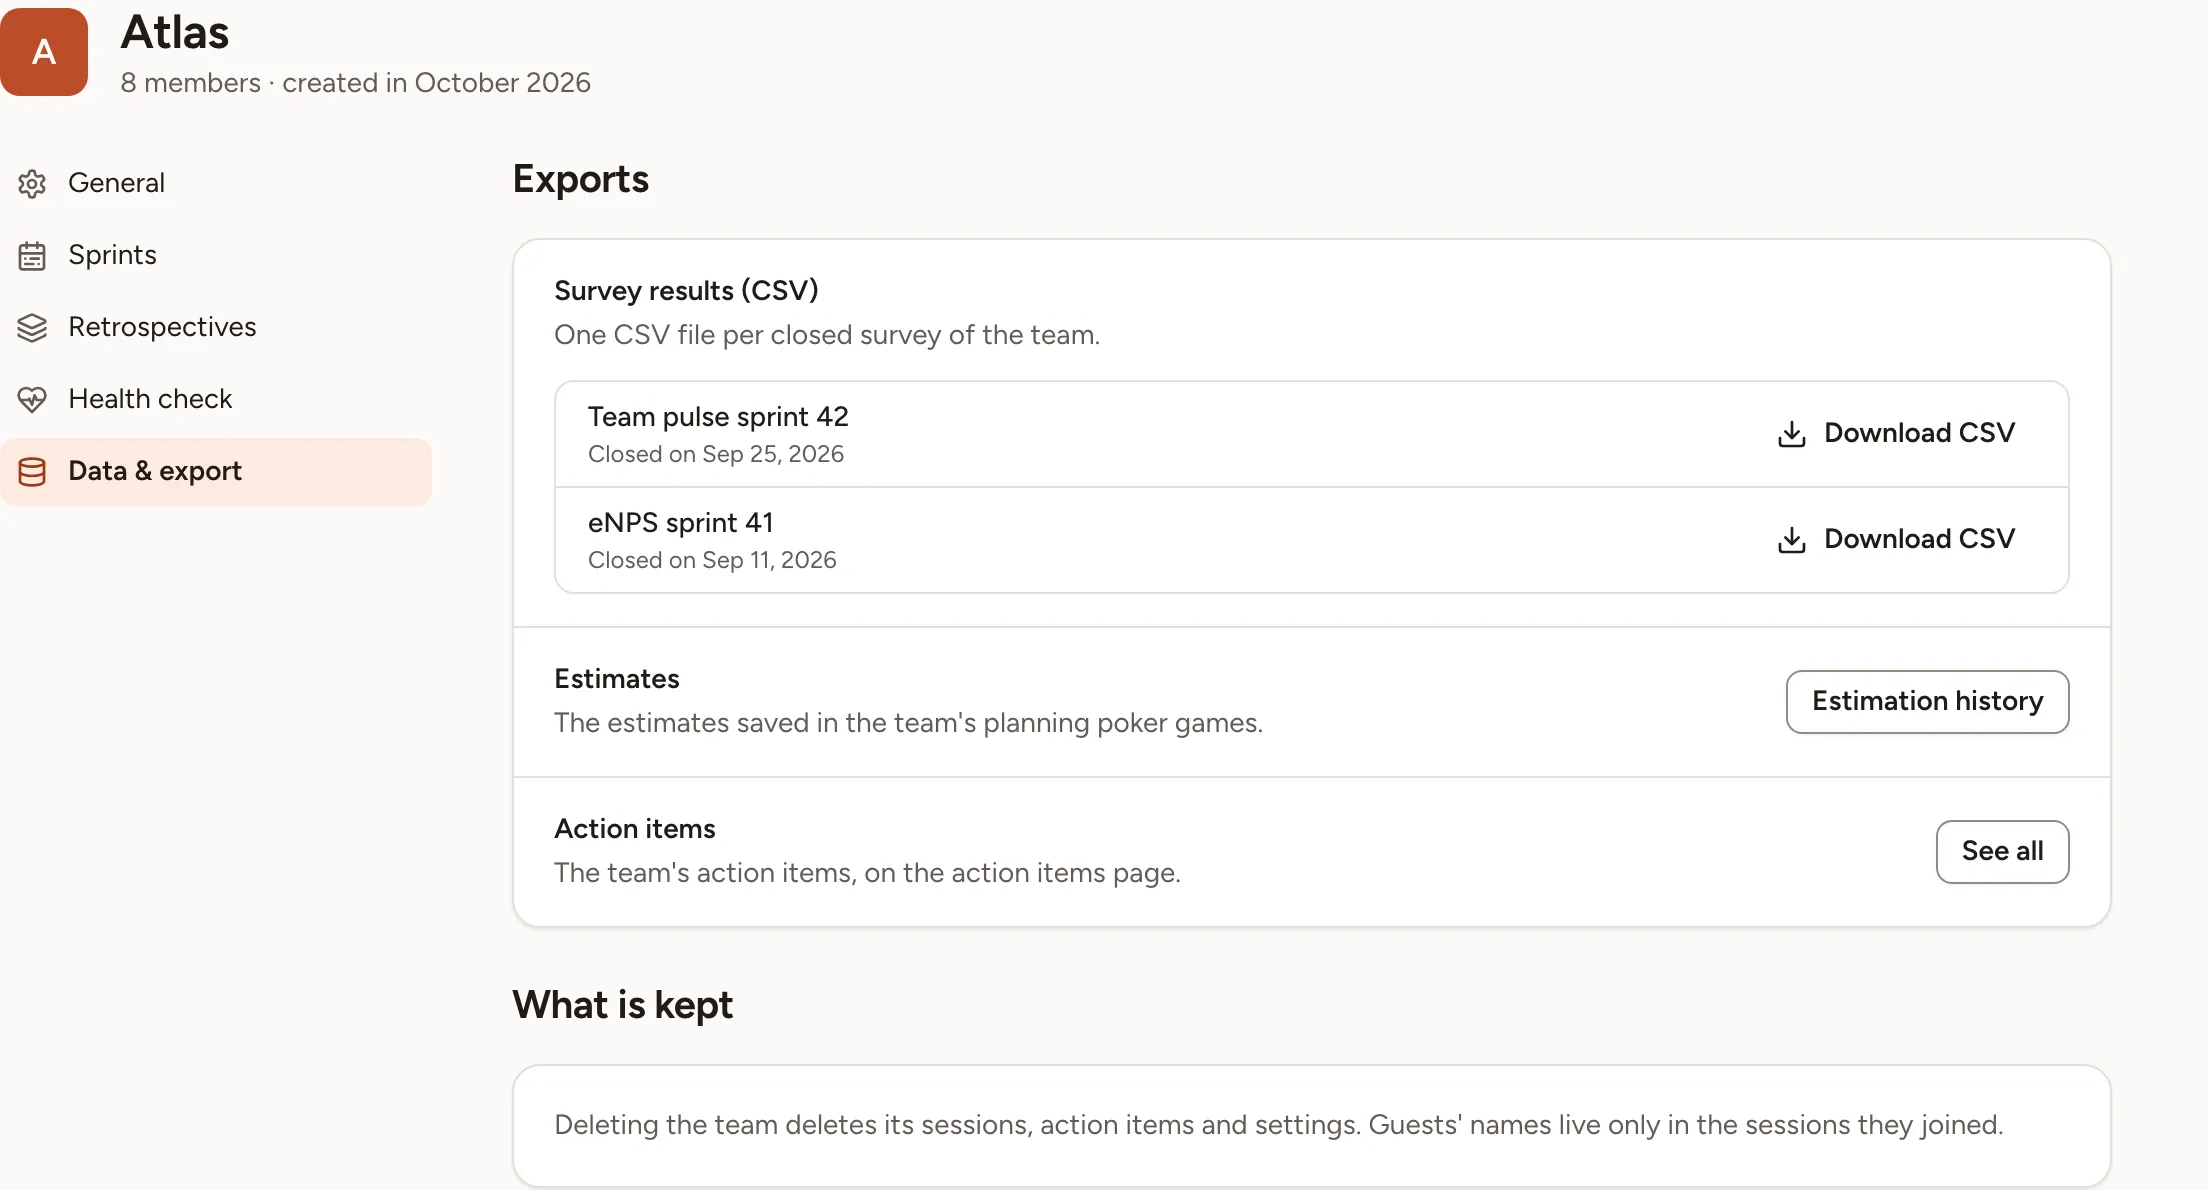
Task: Click download icon for Team pulse sprint 42
Action: coord(1792,434)
